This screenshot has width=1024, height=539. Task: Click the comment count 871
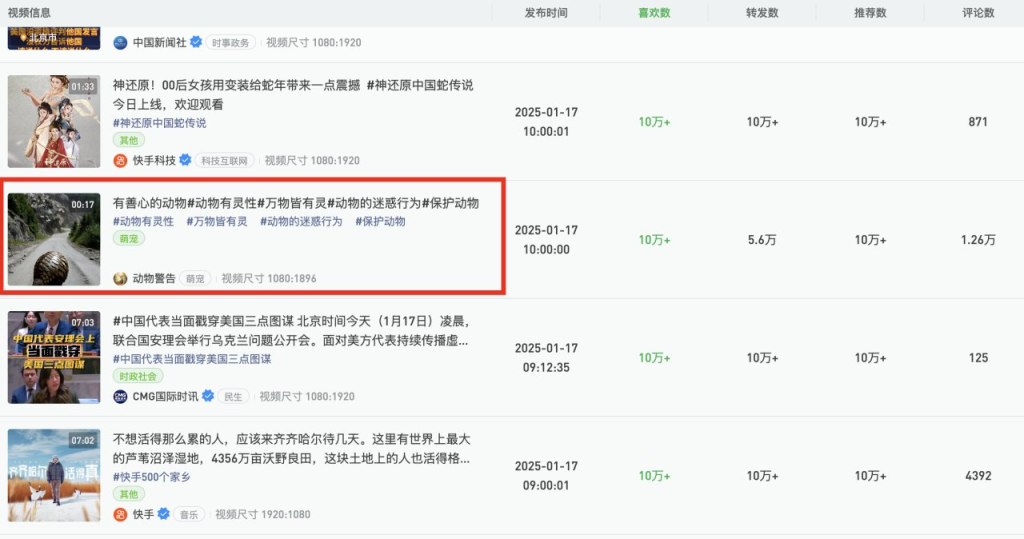(x=978, y=122)
